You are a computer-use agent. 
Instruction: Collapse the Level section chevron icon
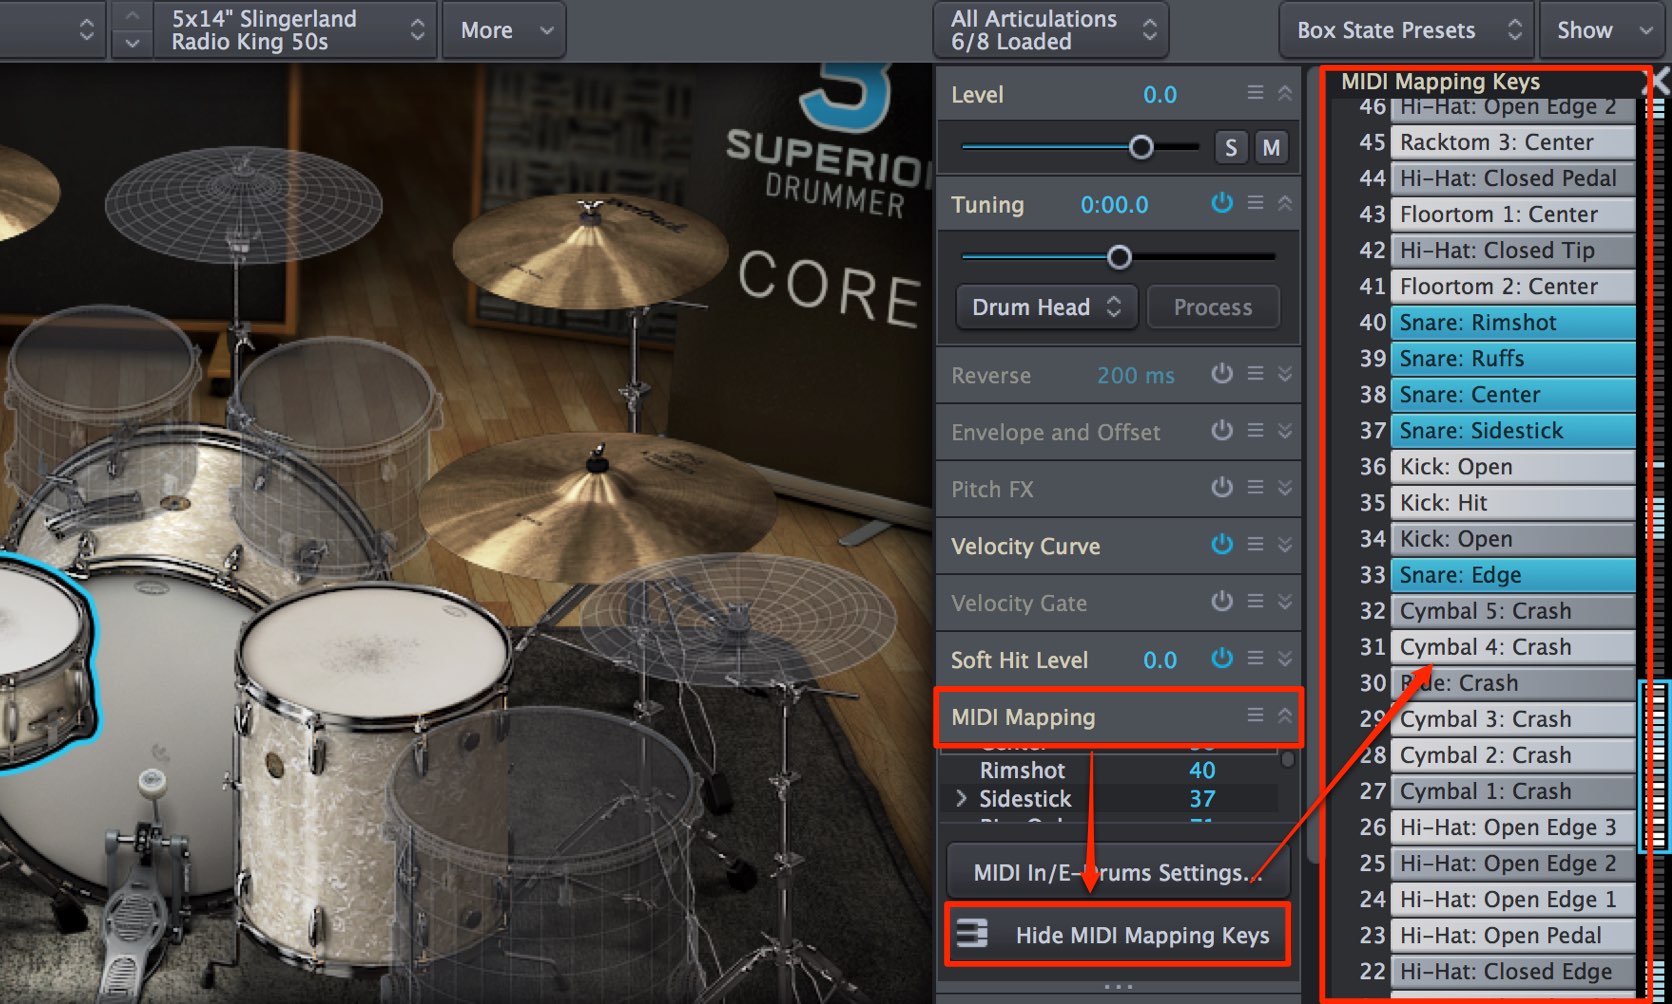pos(1285,93)
